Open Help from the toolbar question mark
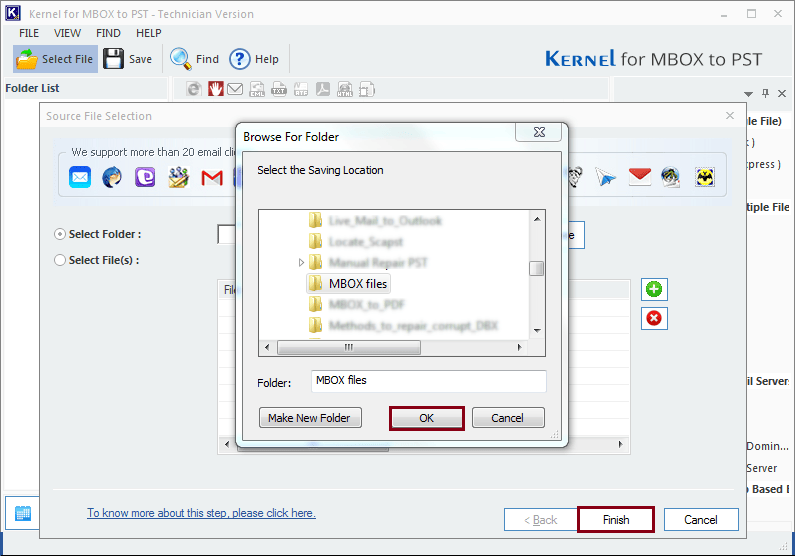 (239, 59)
